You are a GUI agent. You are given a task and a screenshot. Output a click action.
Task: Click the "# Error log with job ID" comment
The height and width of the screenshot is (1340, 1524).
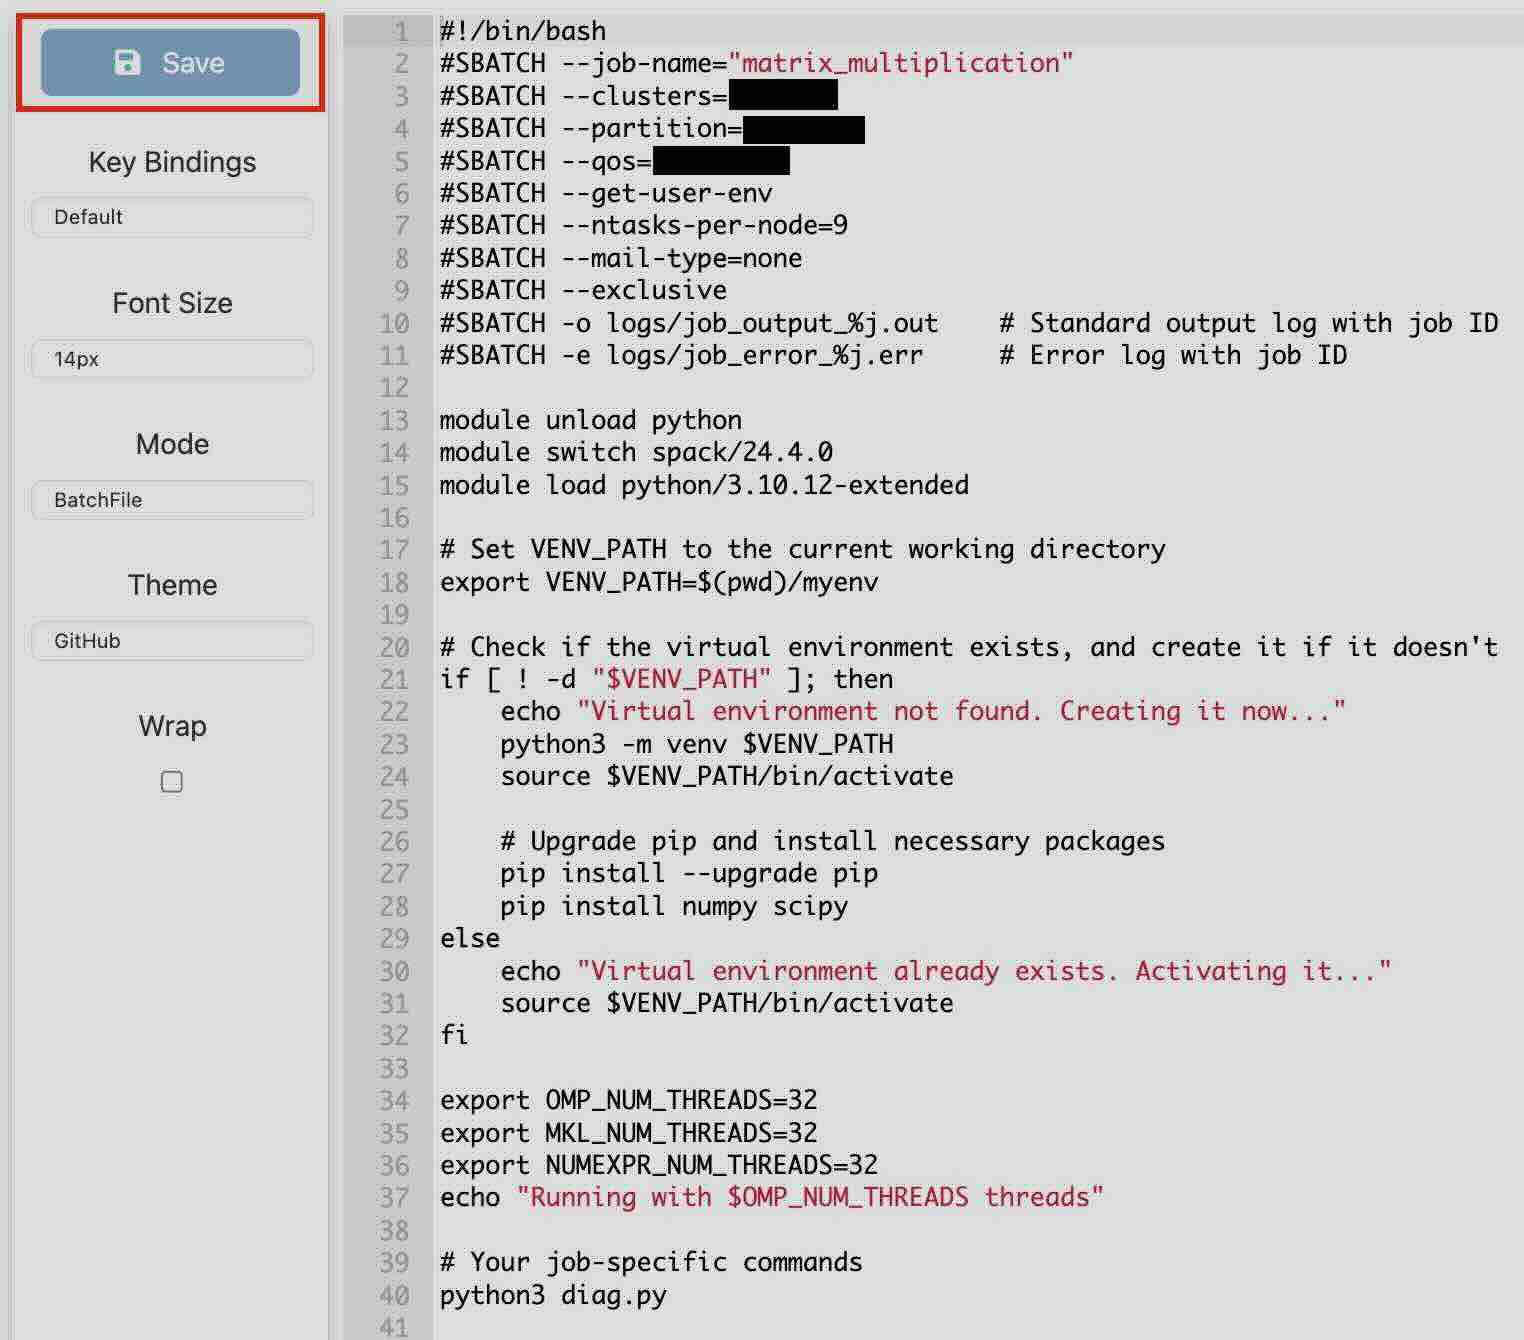click(1173, 356)
